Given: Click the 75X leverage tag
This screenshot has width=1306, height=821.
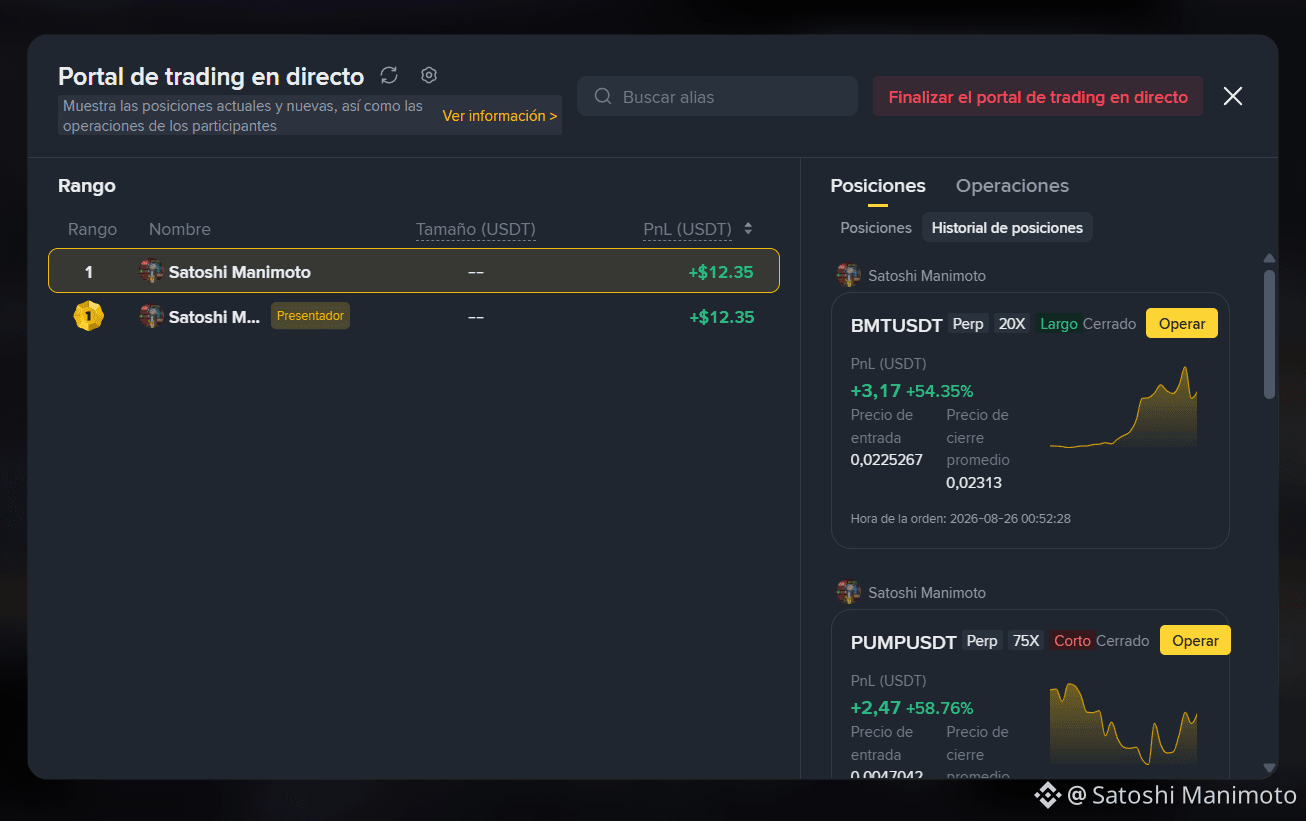Looking at the screenshot, I should pyautogui.click(x=1026, y=641).
